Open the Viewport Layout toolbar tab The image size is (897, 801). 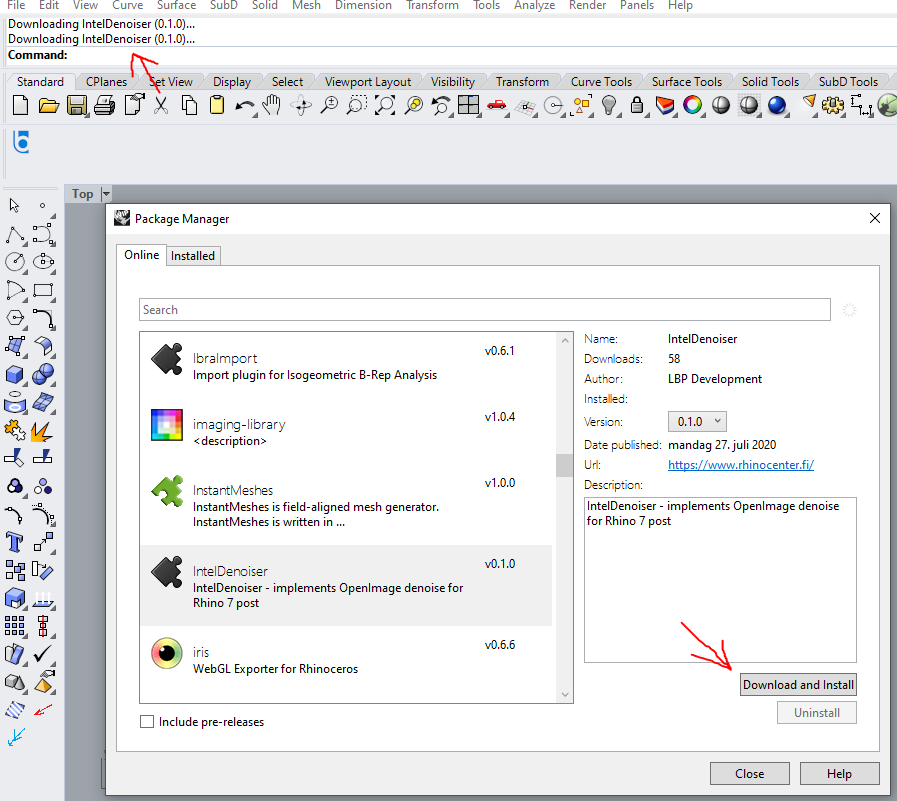pyautogui.click(x=368, y=82)
